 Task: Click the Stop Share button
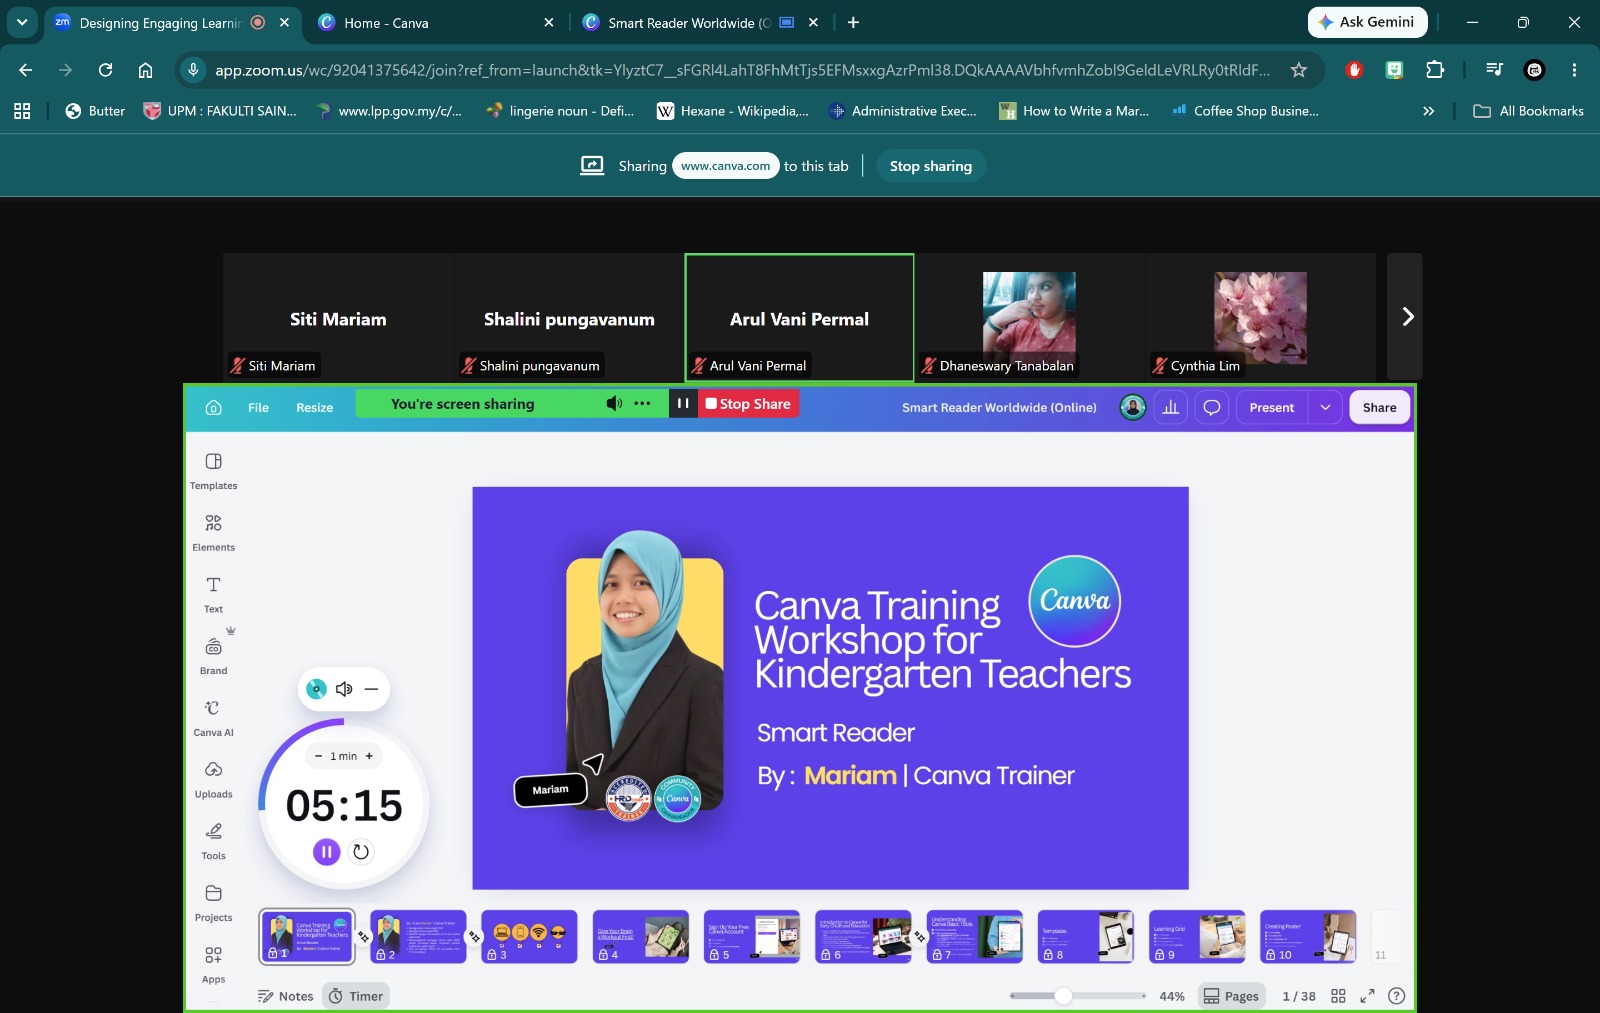click(x=748, y=404)
